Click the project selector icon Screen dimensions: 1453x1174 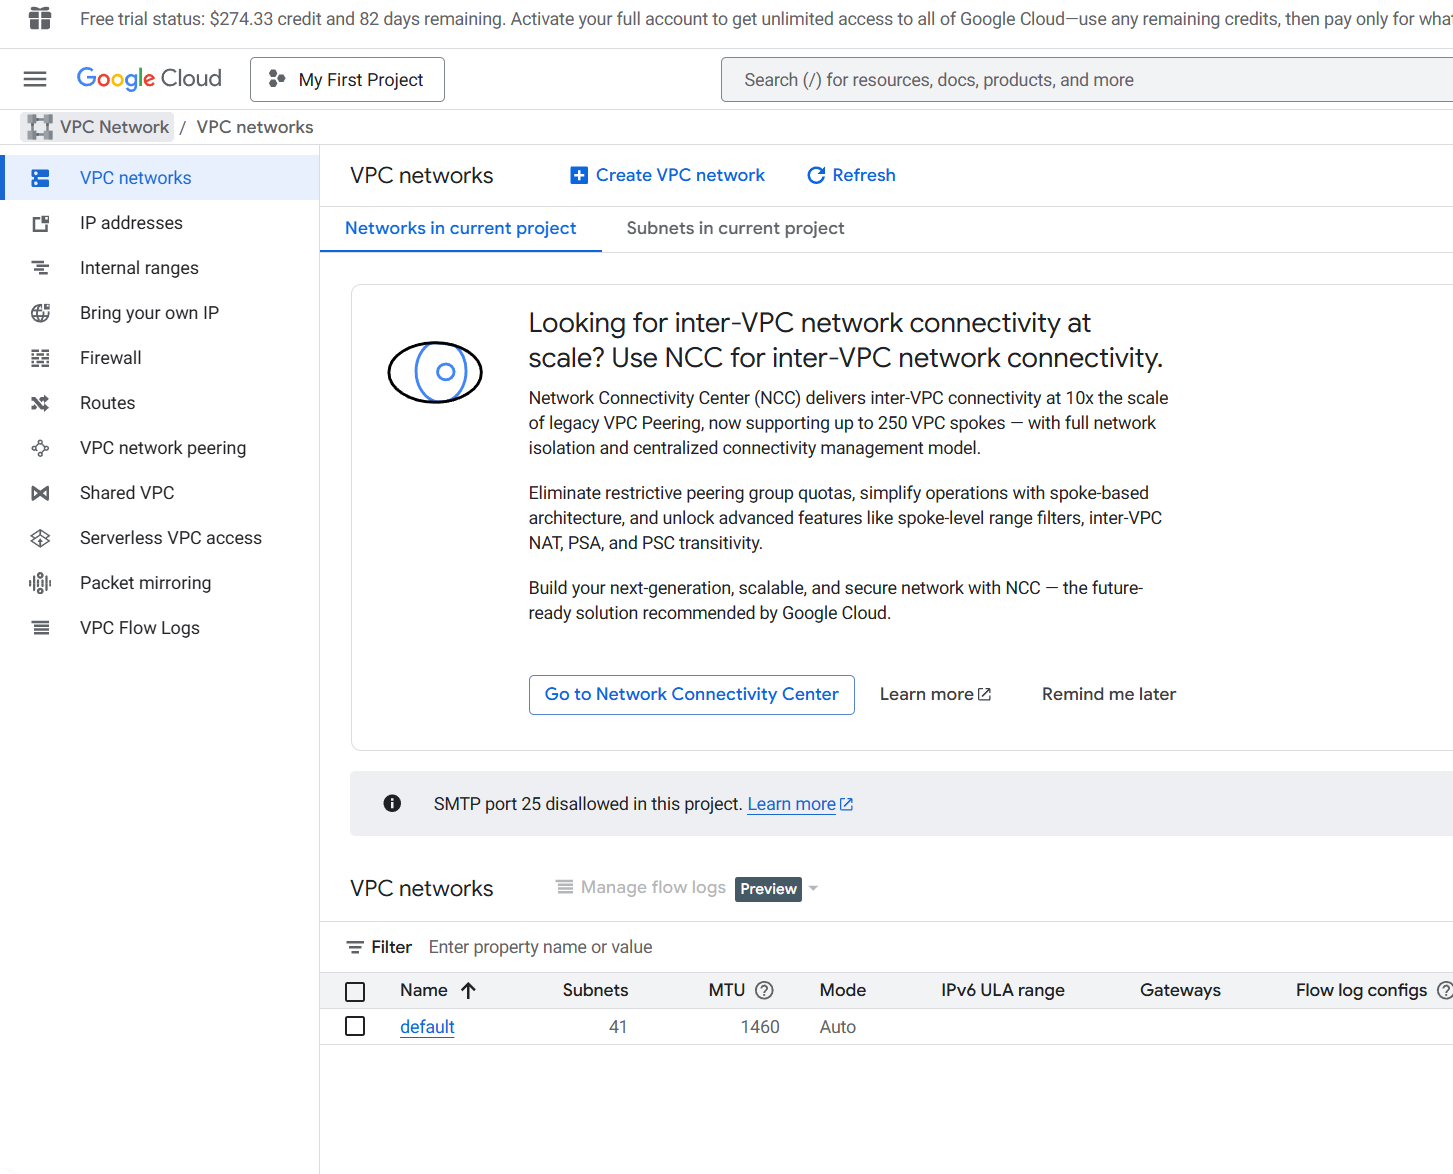coord(277,79)
